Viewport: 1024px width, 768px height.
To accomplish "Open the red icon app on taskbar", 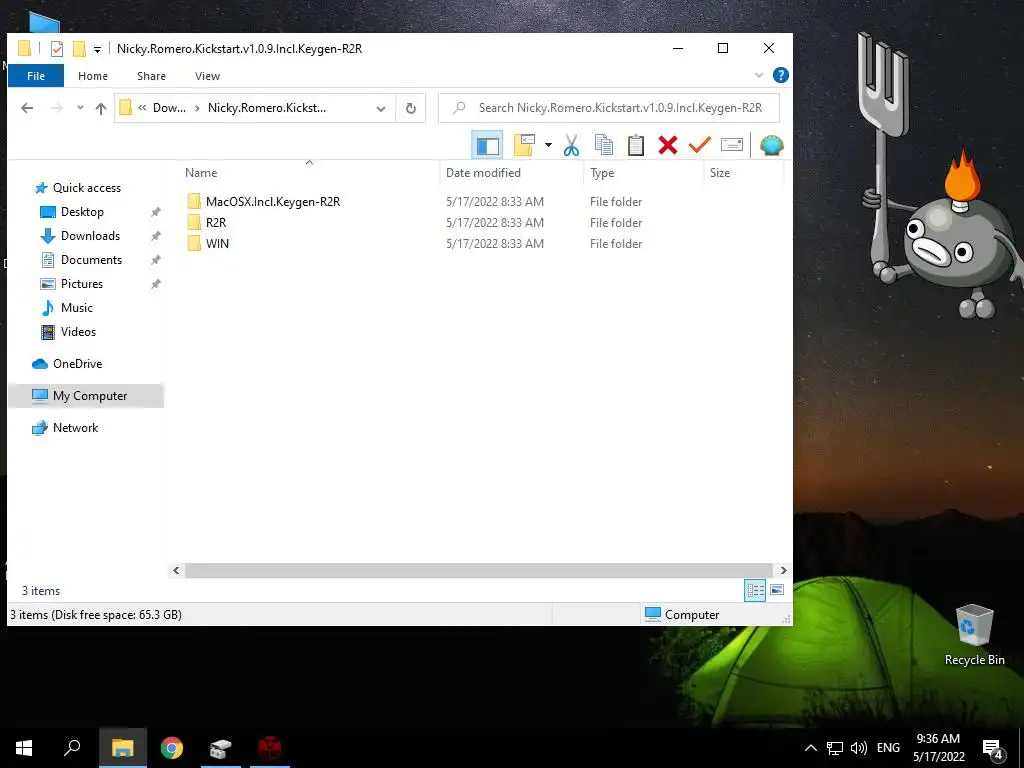I will pyautogui.click(x=270, y=748).
